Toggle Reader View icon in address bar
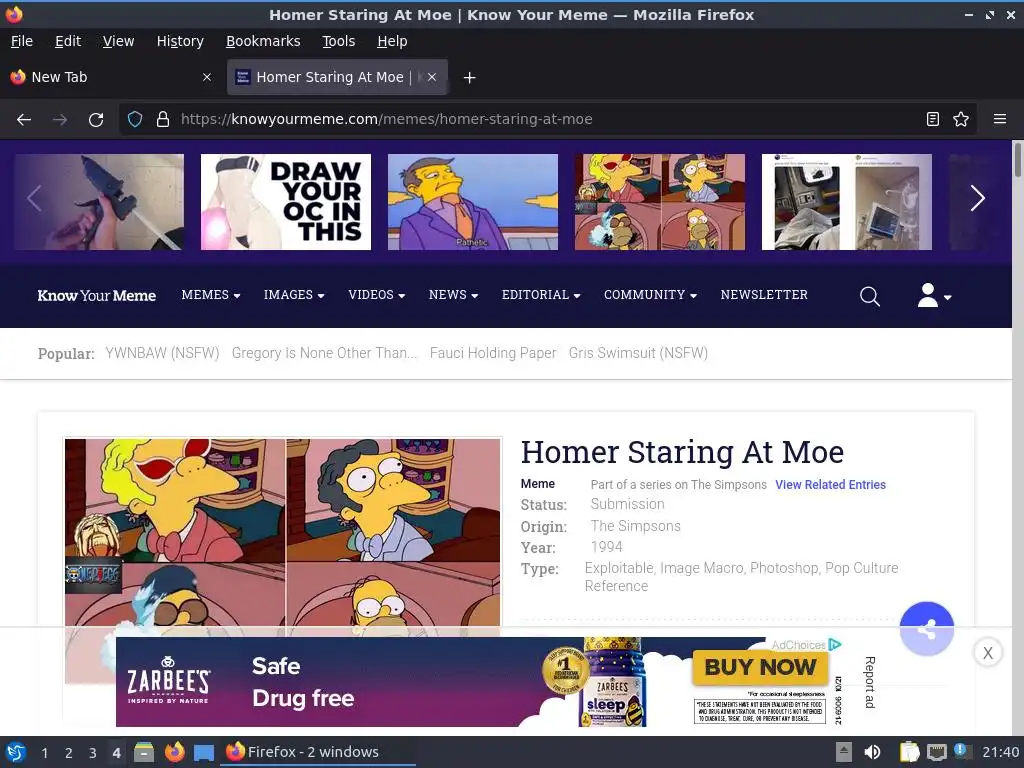1024x768 pixels. pyautogui.click(x=933, y=119)
